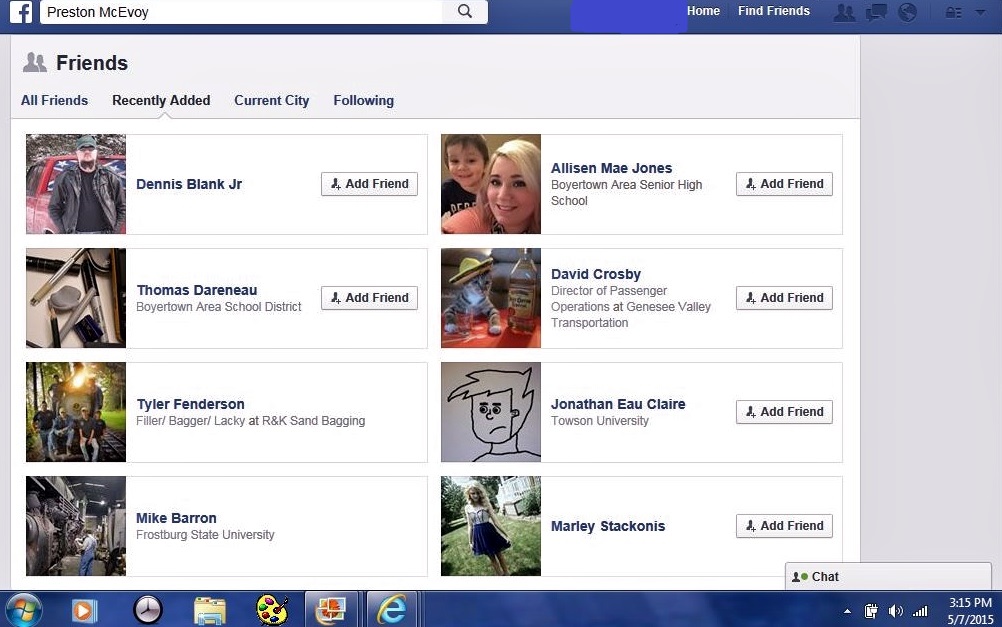The height and width of the screenshot is (627, 1002).
Task: Click the Friends page heading icon
Action: [x=35, y=63]
